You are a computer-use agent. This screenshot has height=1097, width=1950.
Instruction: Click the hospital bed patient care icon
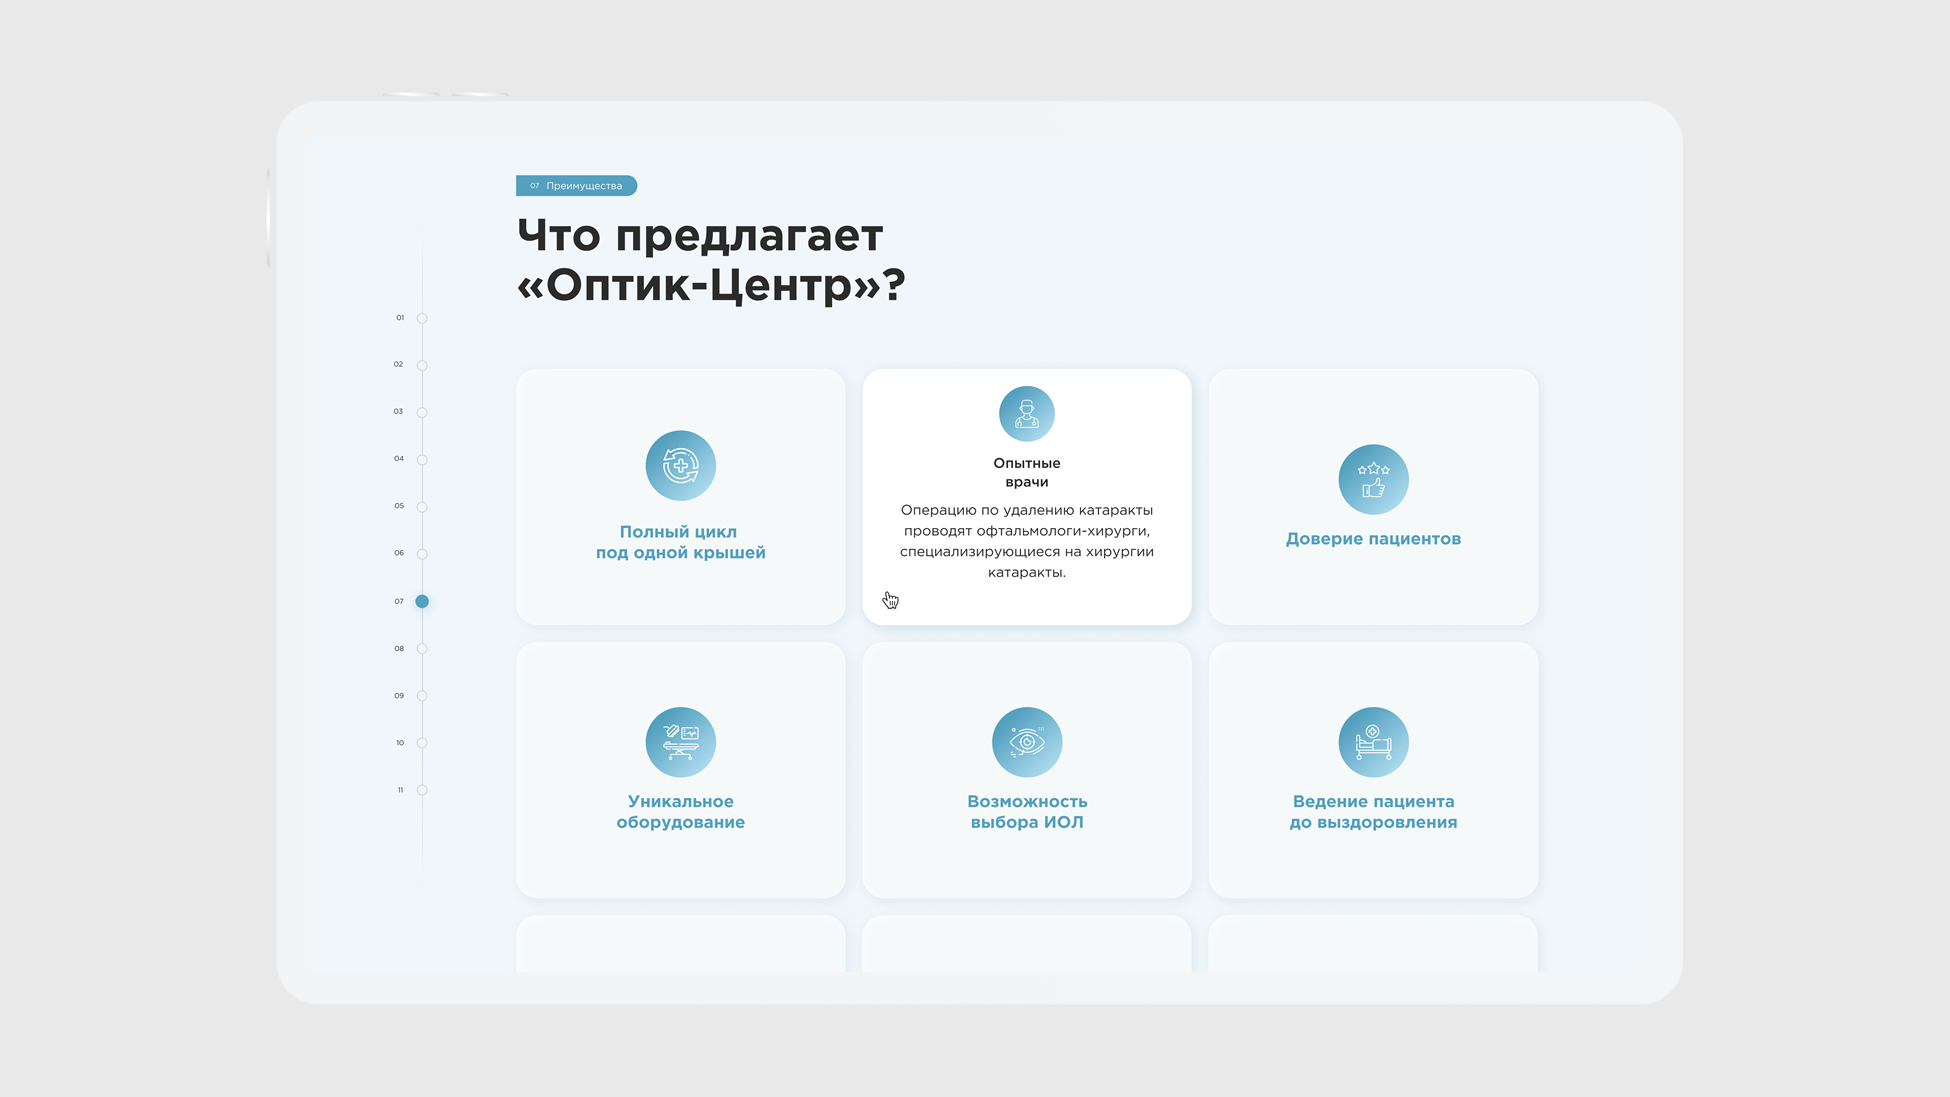pyautogui.click(x=1373, y=742)
